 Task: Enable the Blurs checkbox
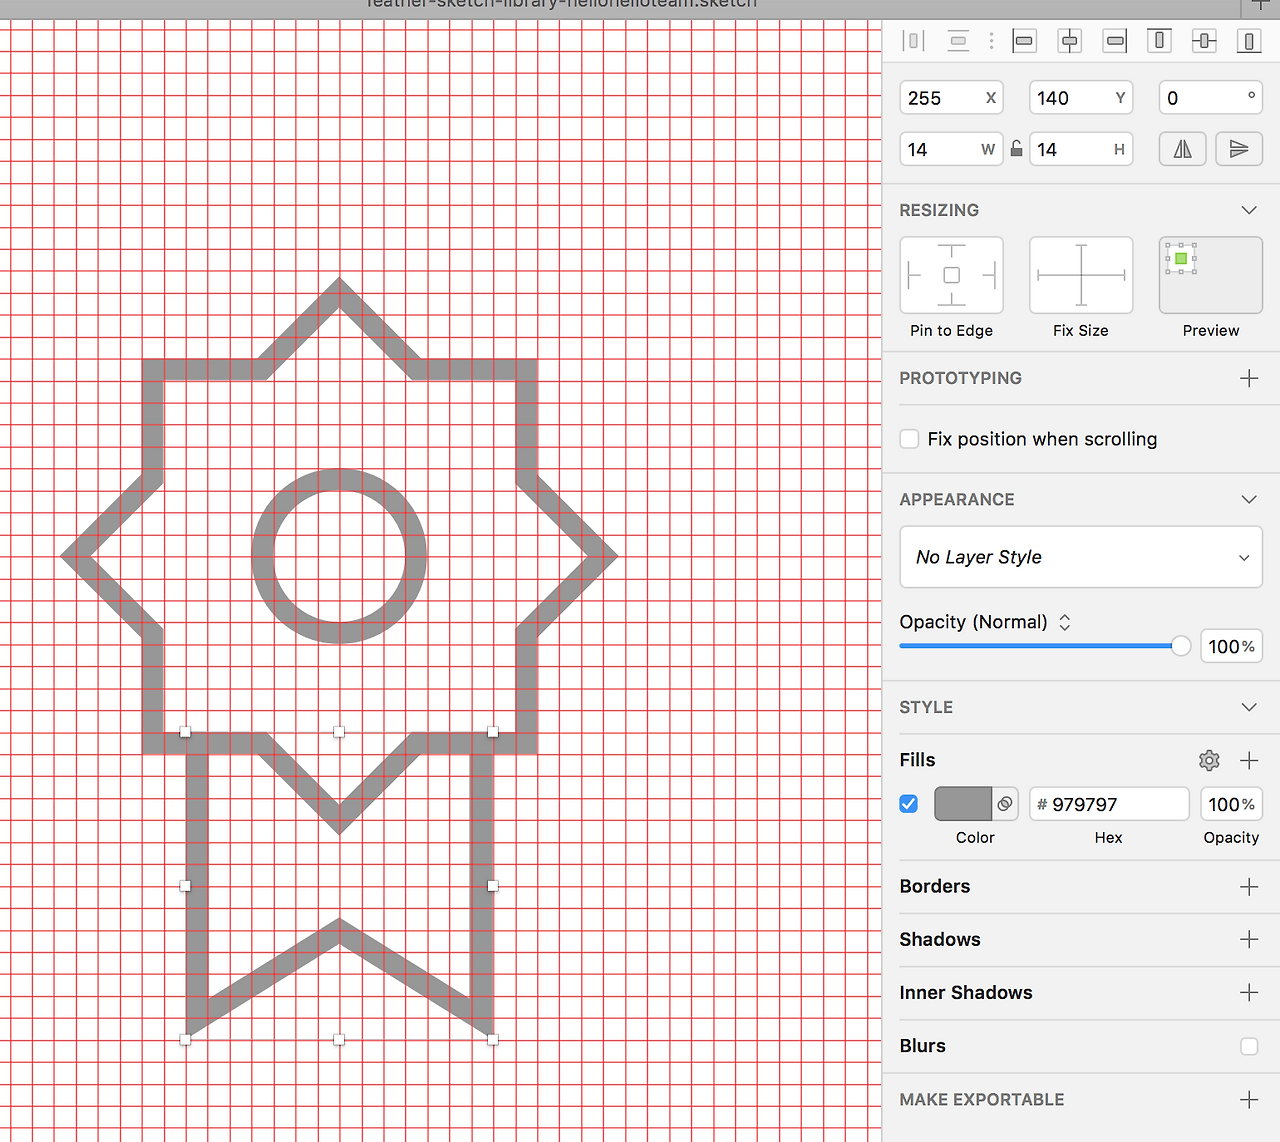(1249, 1046)
